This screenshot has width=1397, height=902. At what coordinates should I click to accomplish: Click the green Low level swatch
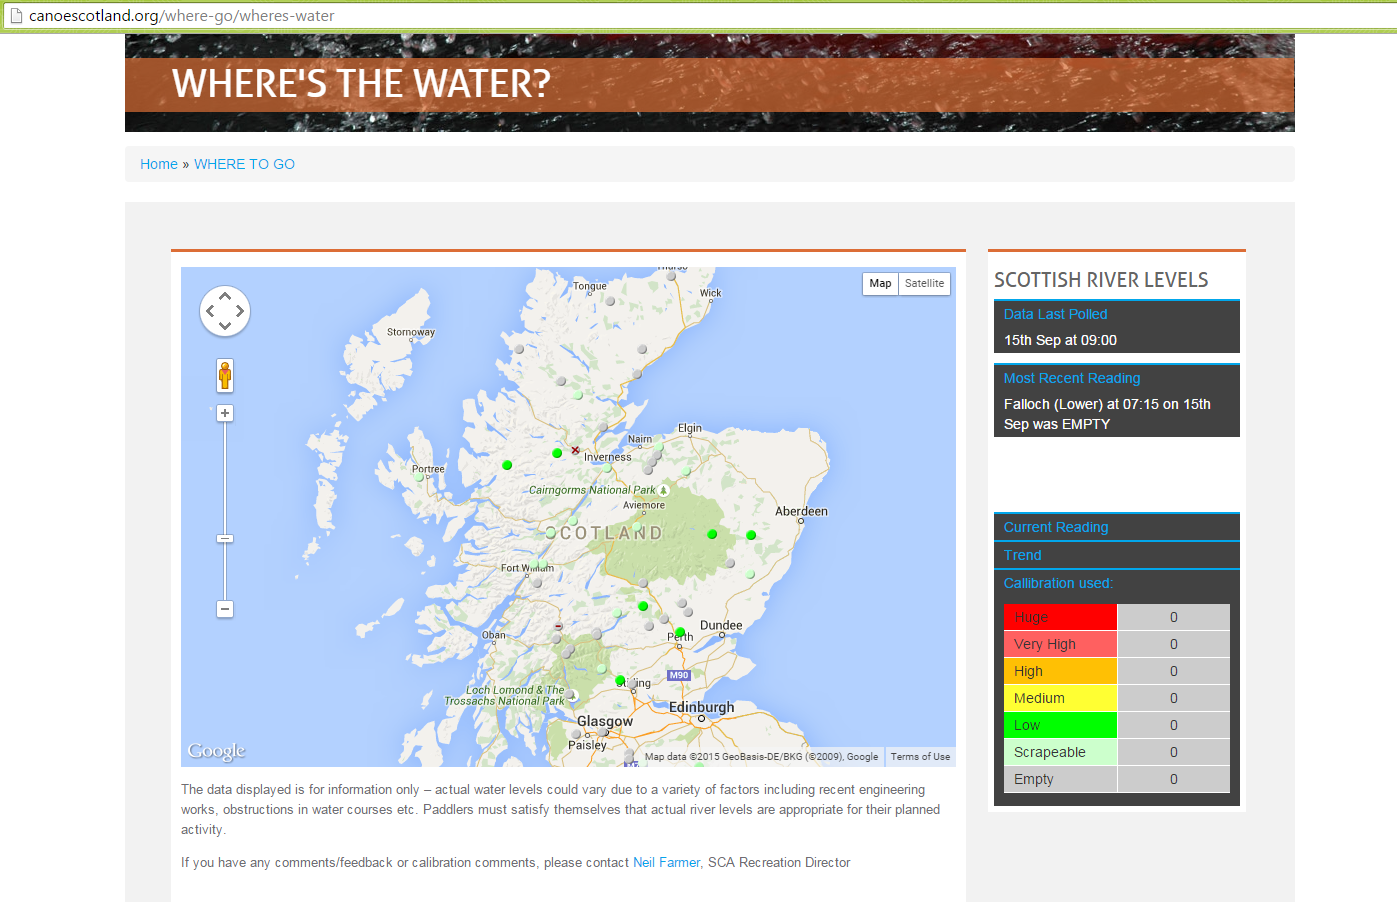click(1061, 725)
